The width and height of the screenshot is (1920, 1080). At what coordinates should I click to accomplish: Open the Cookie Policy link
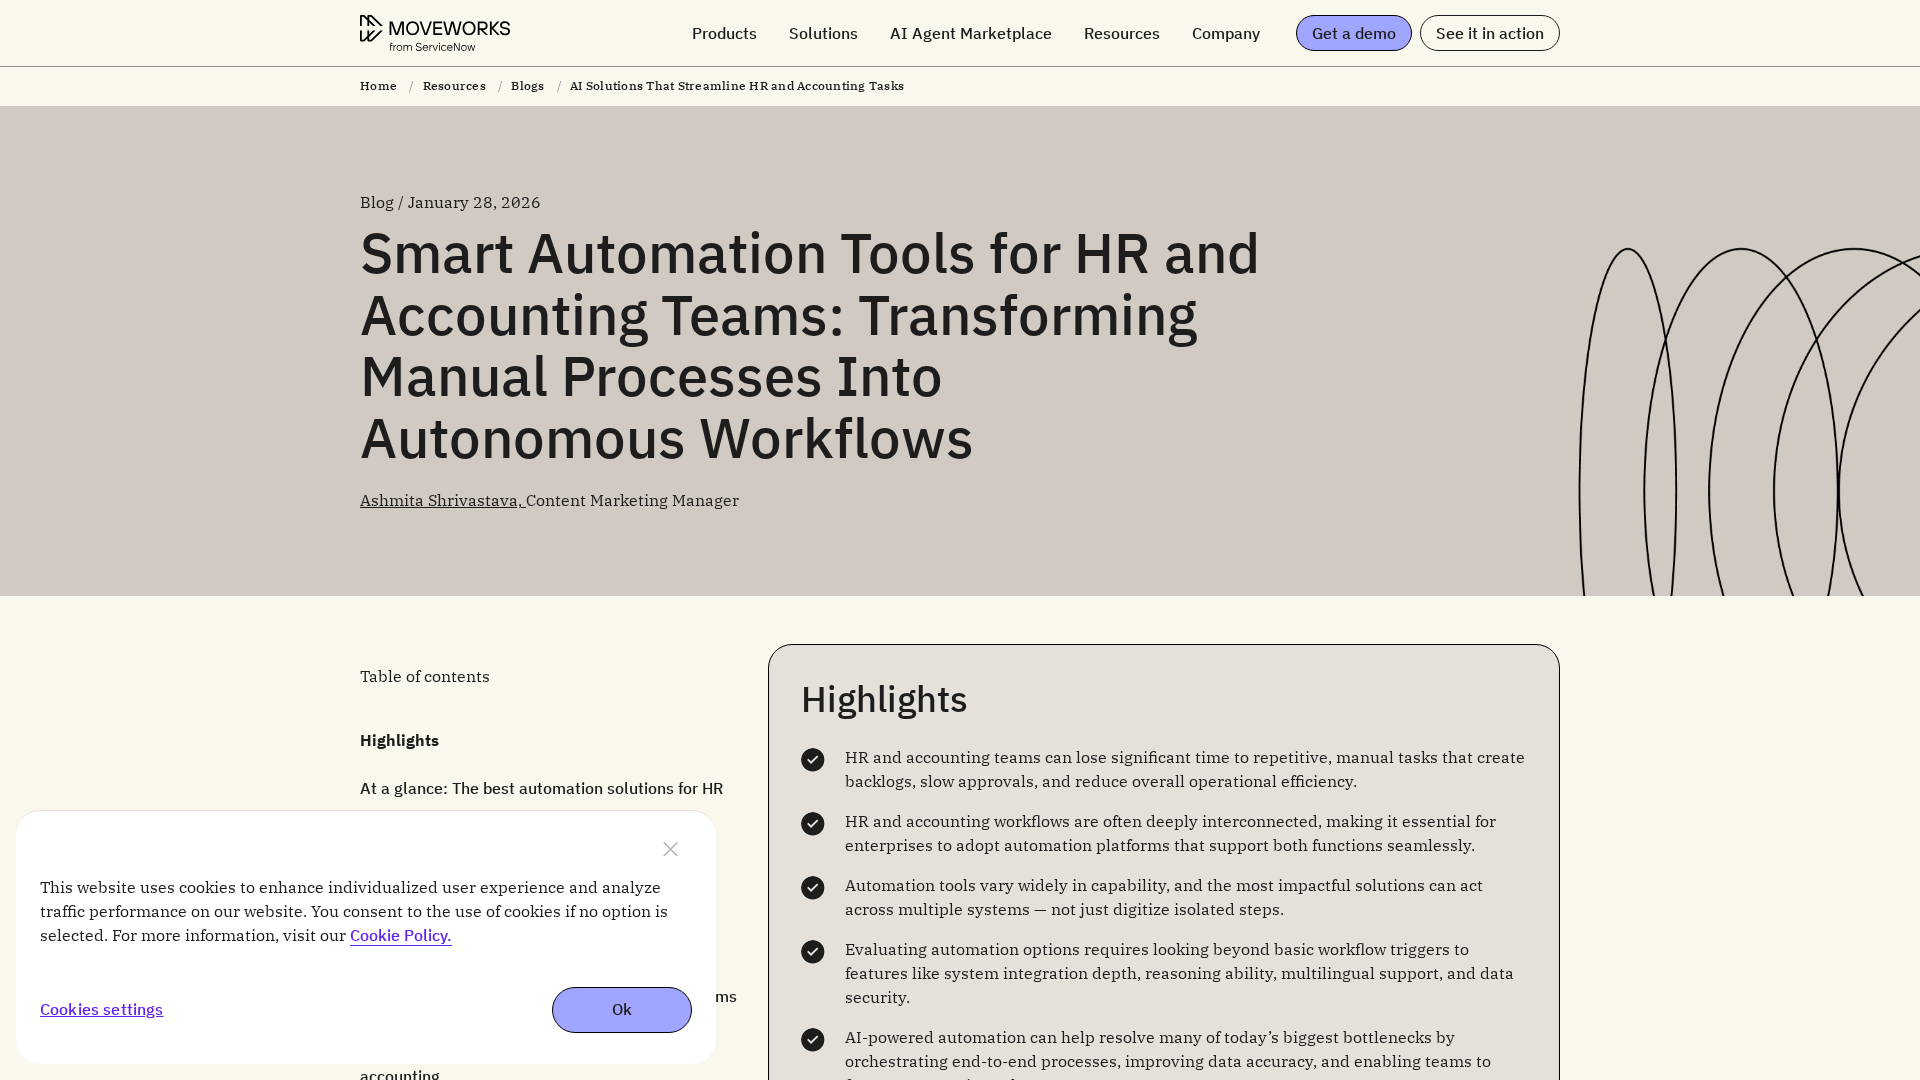coord(401,936)
